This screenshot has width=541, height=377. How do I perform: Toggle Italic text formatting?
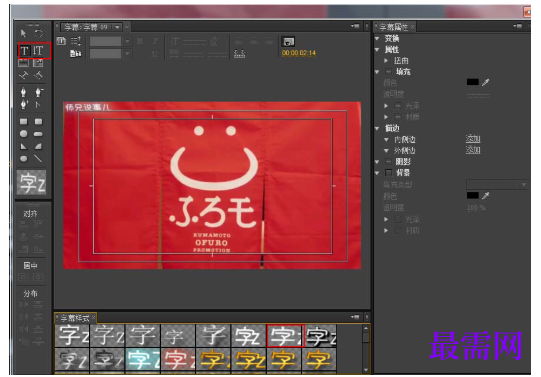(155, 41)
